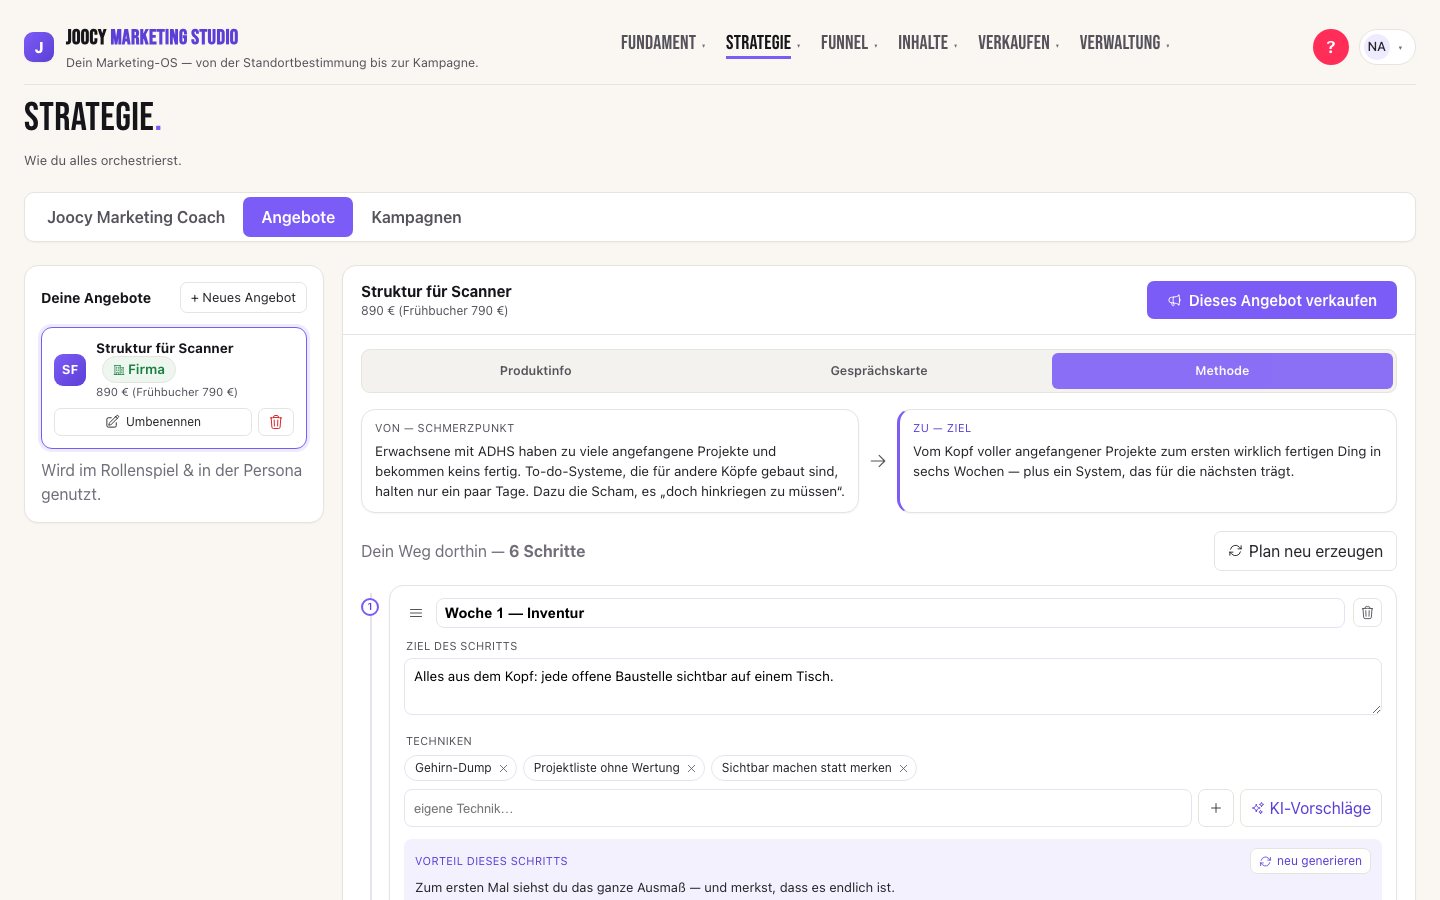Screen dimensions: 1440x900
Task: Open the Produktinfo tab
Action: pos(536,371)
